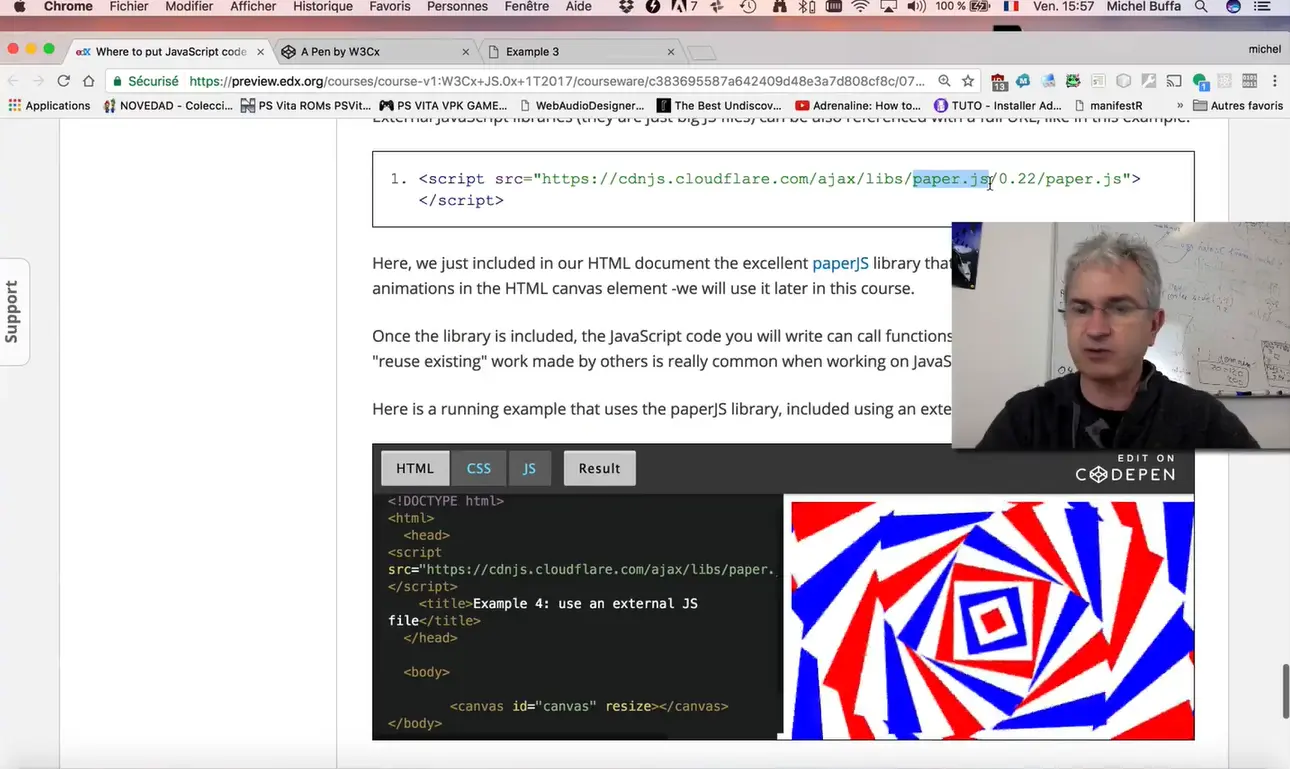
Task: Open 'Adrenaline: How to...' YouTube bookmark
Action: pos(858,105)
